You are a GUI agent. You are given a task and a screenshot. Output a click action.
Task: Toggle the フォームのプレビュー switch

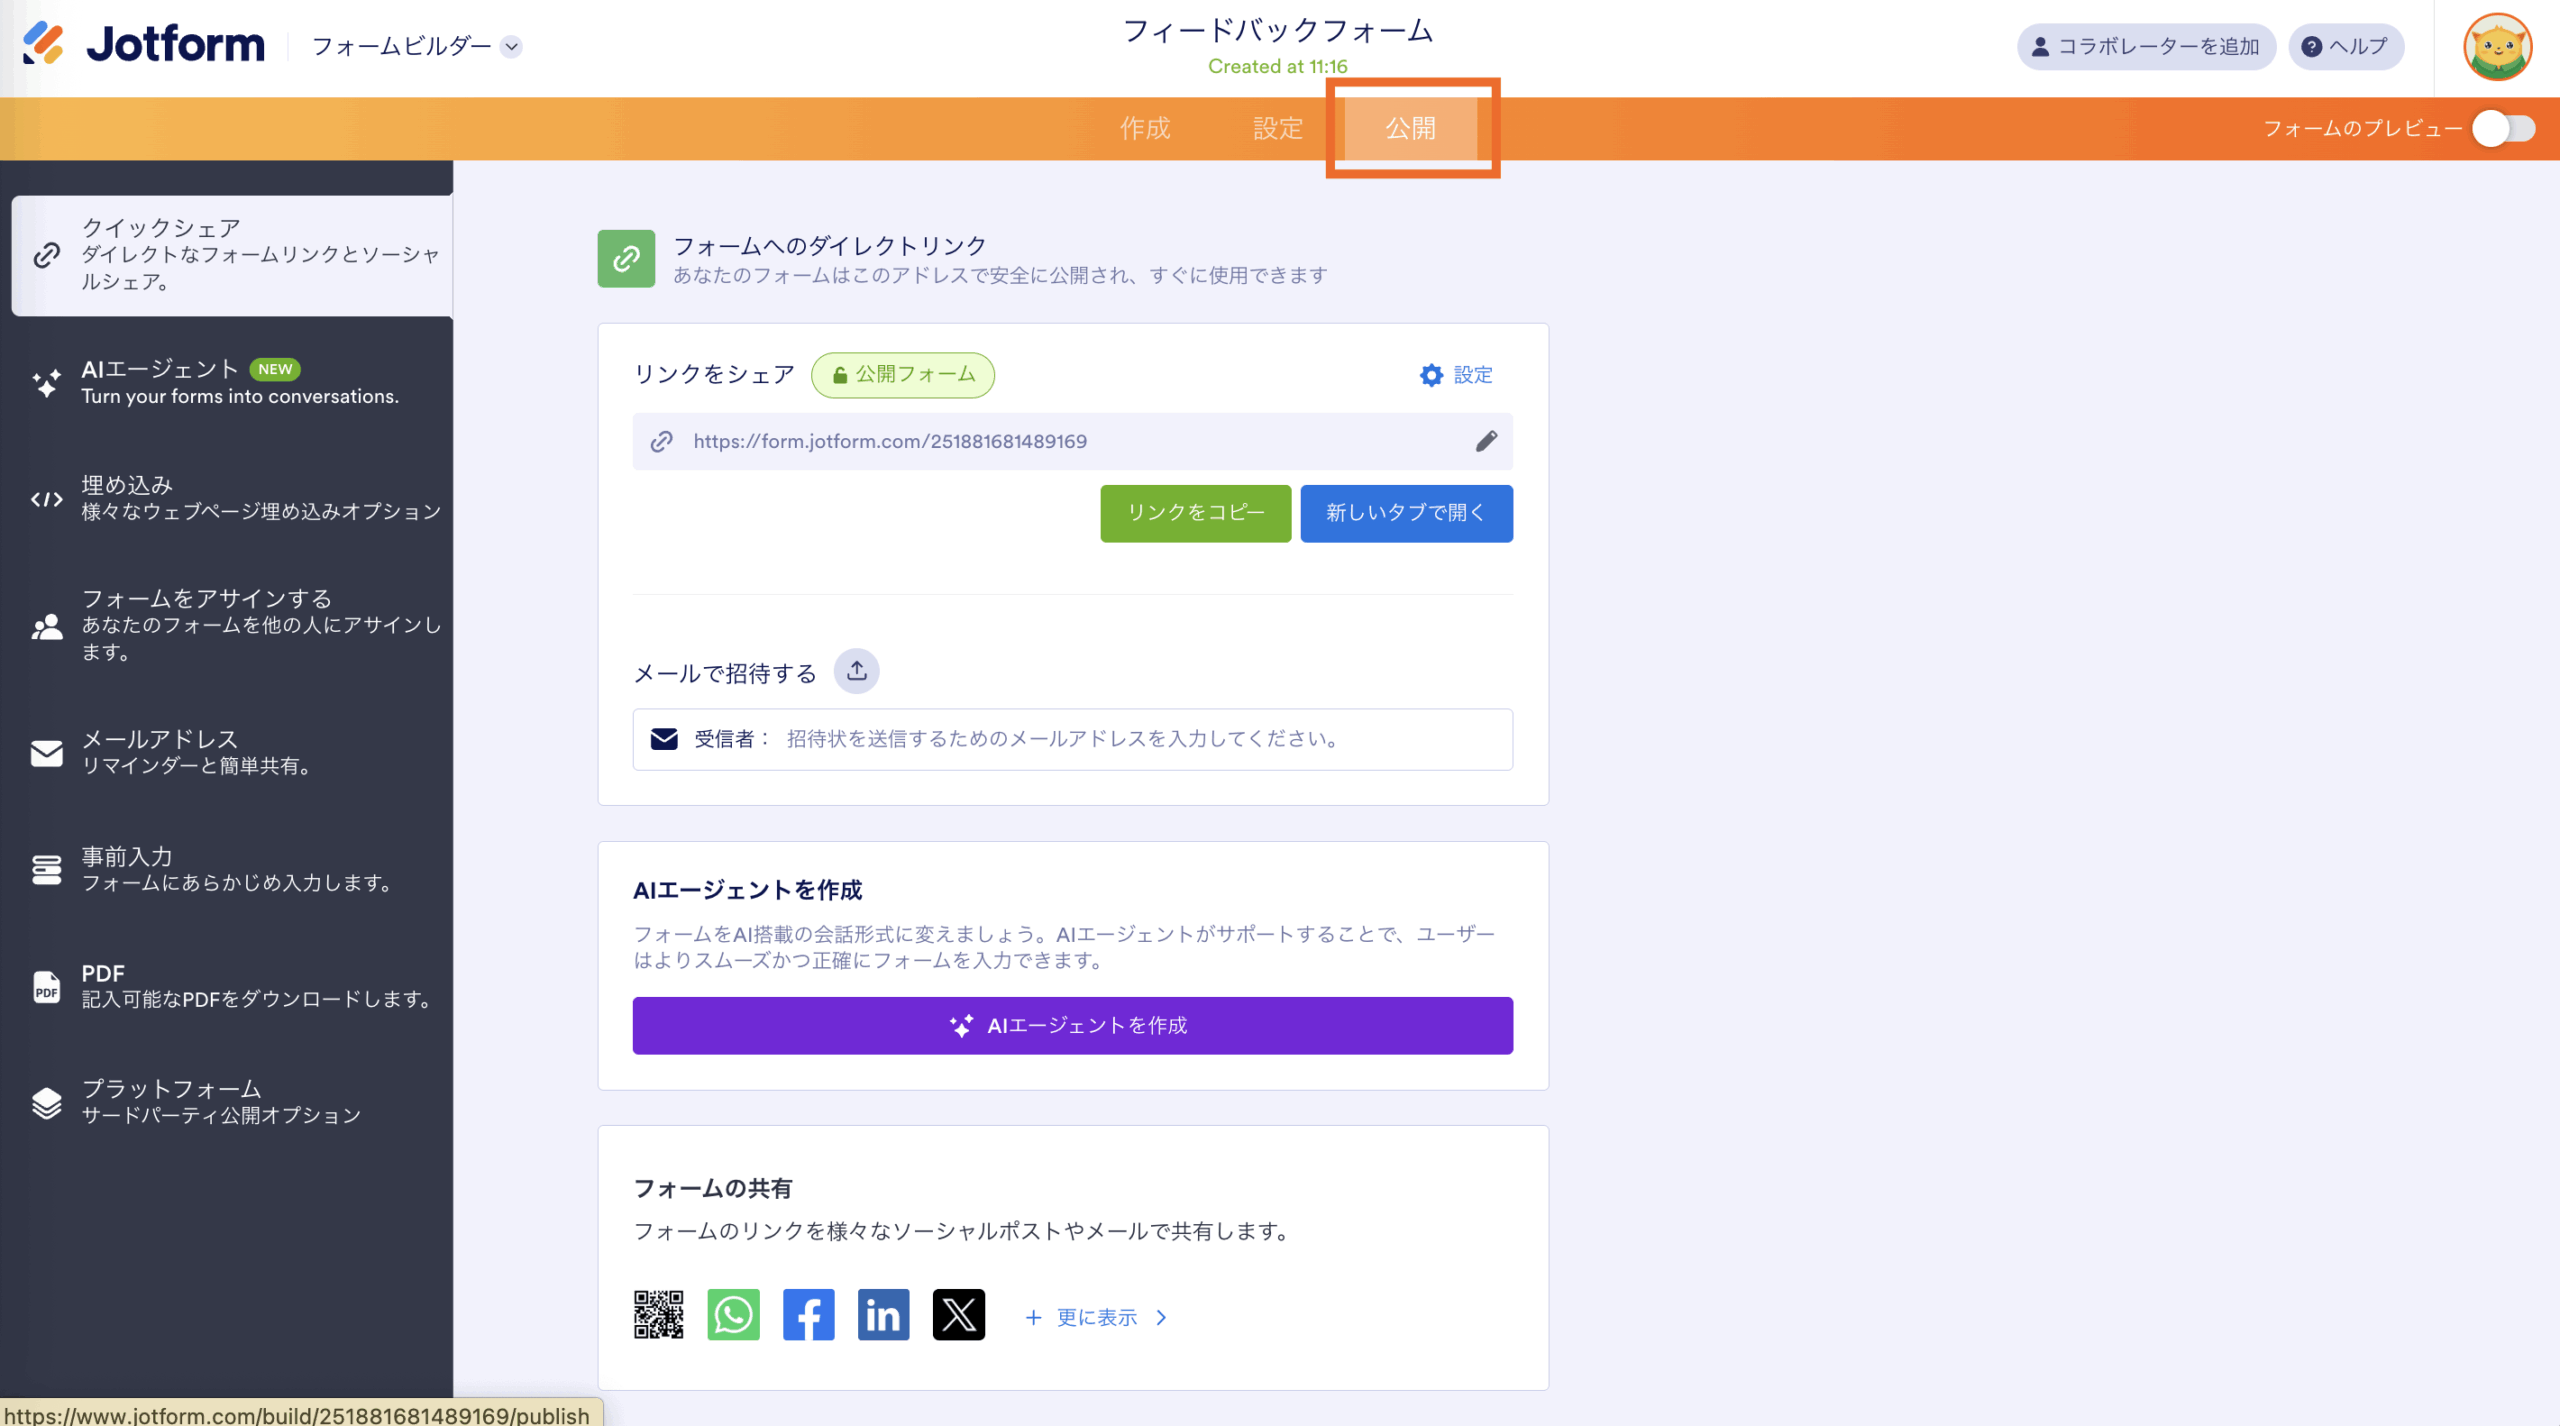click(2504, 129)
